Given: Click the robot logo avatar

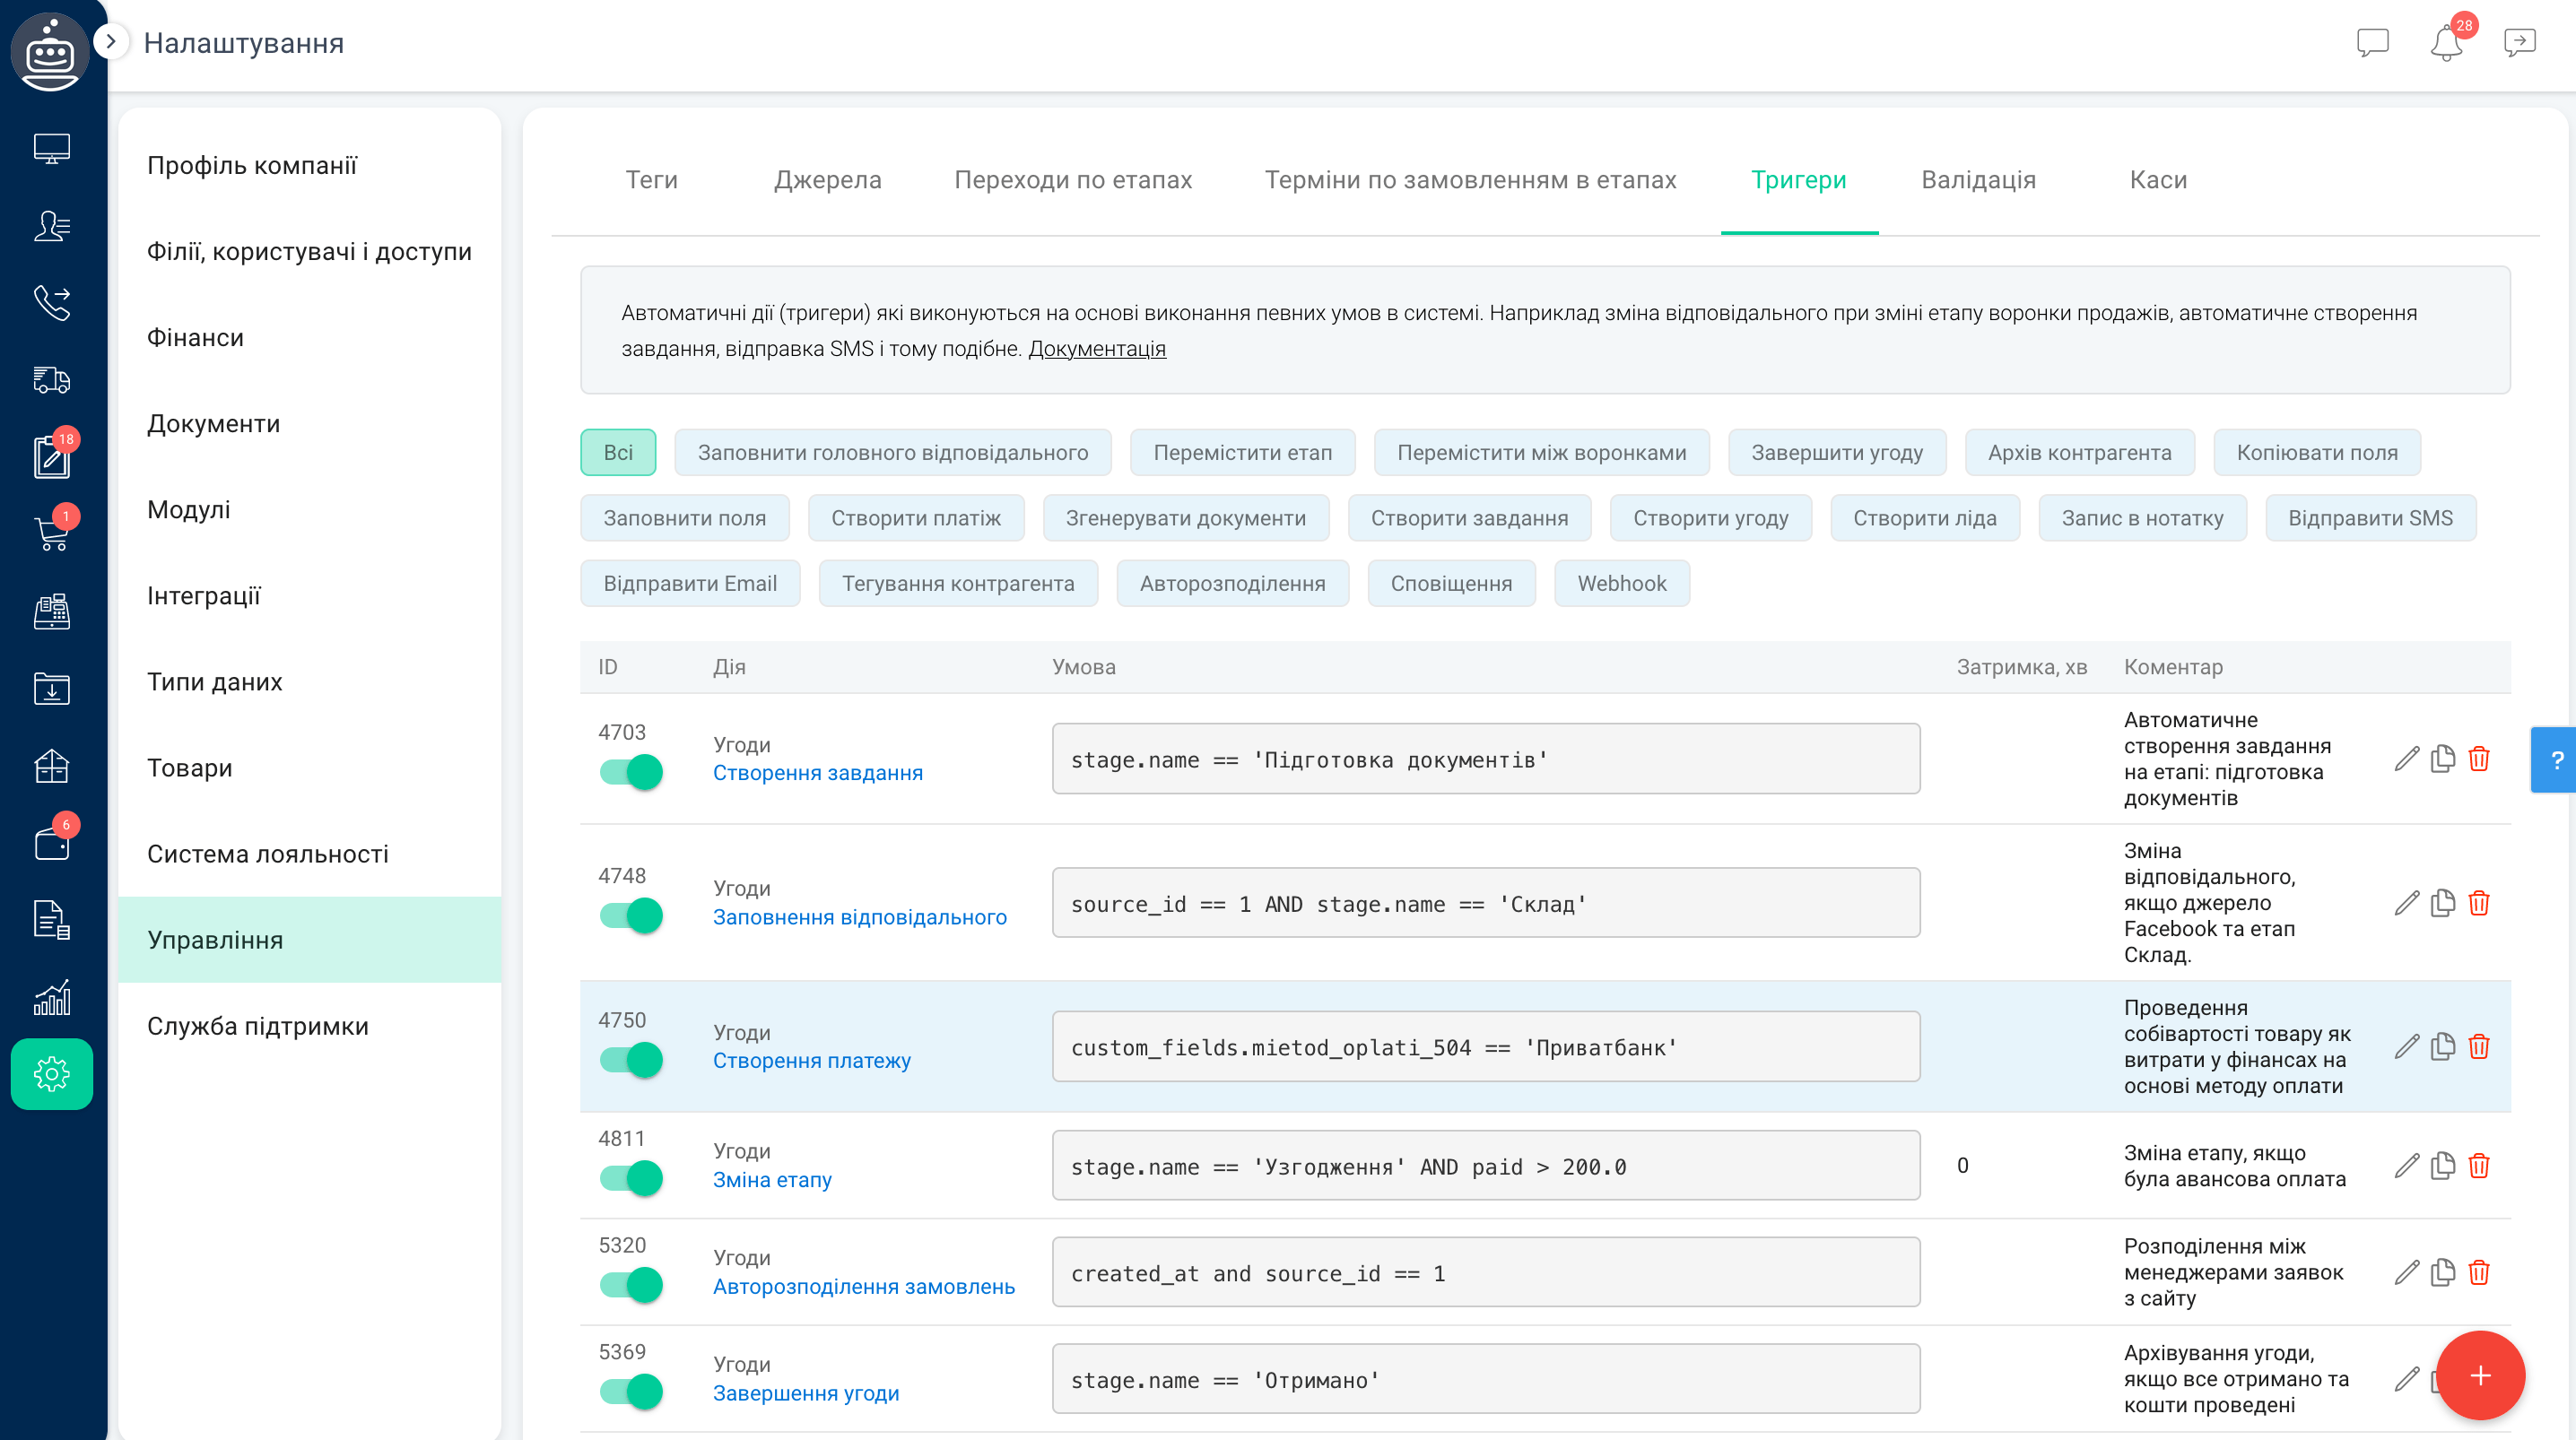Looking at the screenshot, I should 50,52.
